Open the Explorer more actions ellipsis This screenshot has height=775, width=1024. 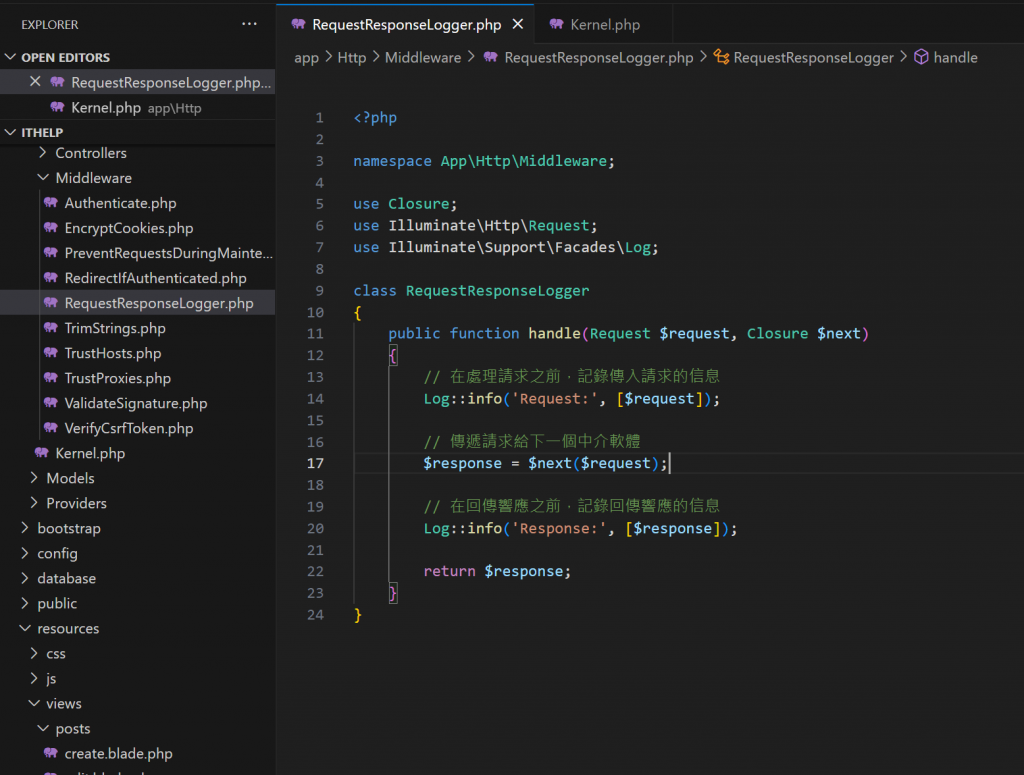tap(249, 24)
